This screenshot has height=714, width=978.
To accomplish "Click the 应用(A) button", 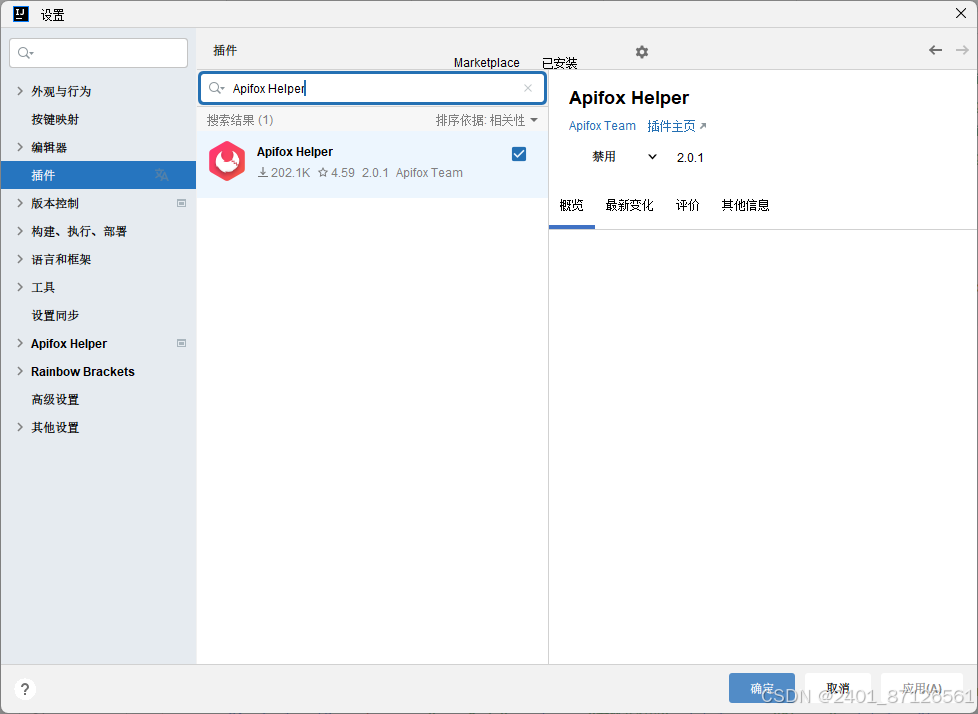I will (922, 688).
